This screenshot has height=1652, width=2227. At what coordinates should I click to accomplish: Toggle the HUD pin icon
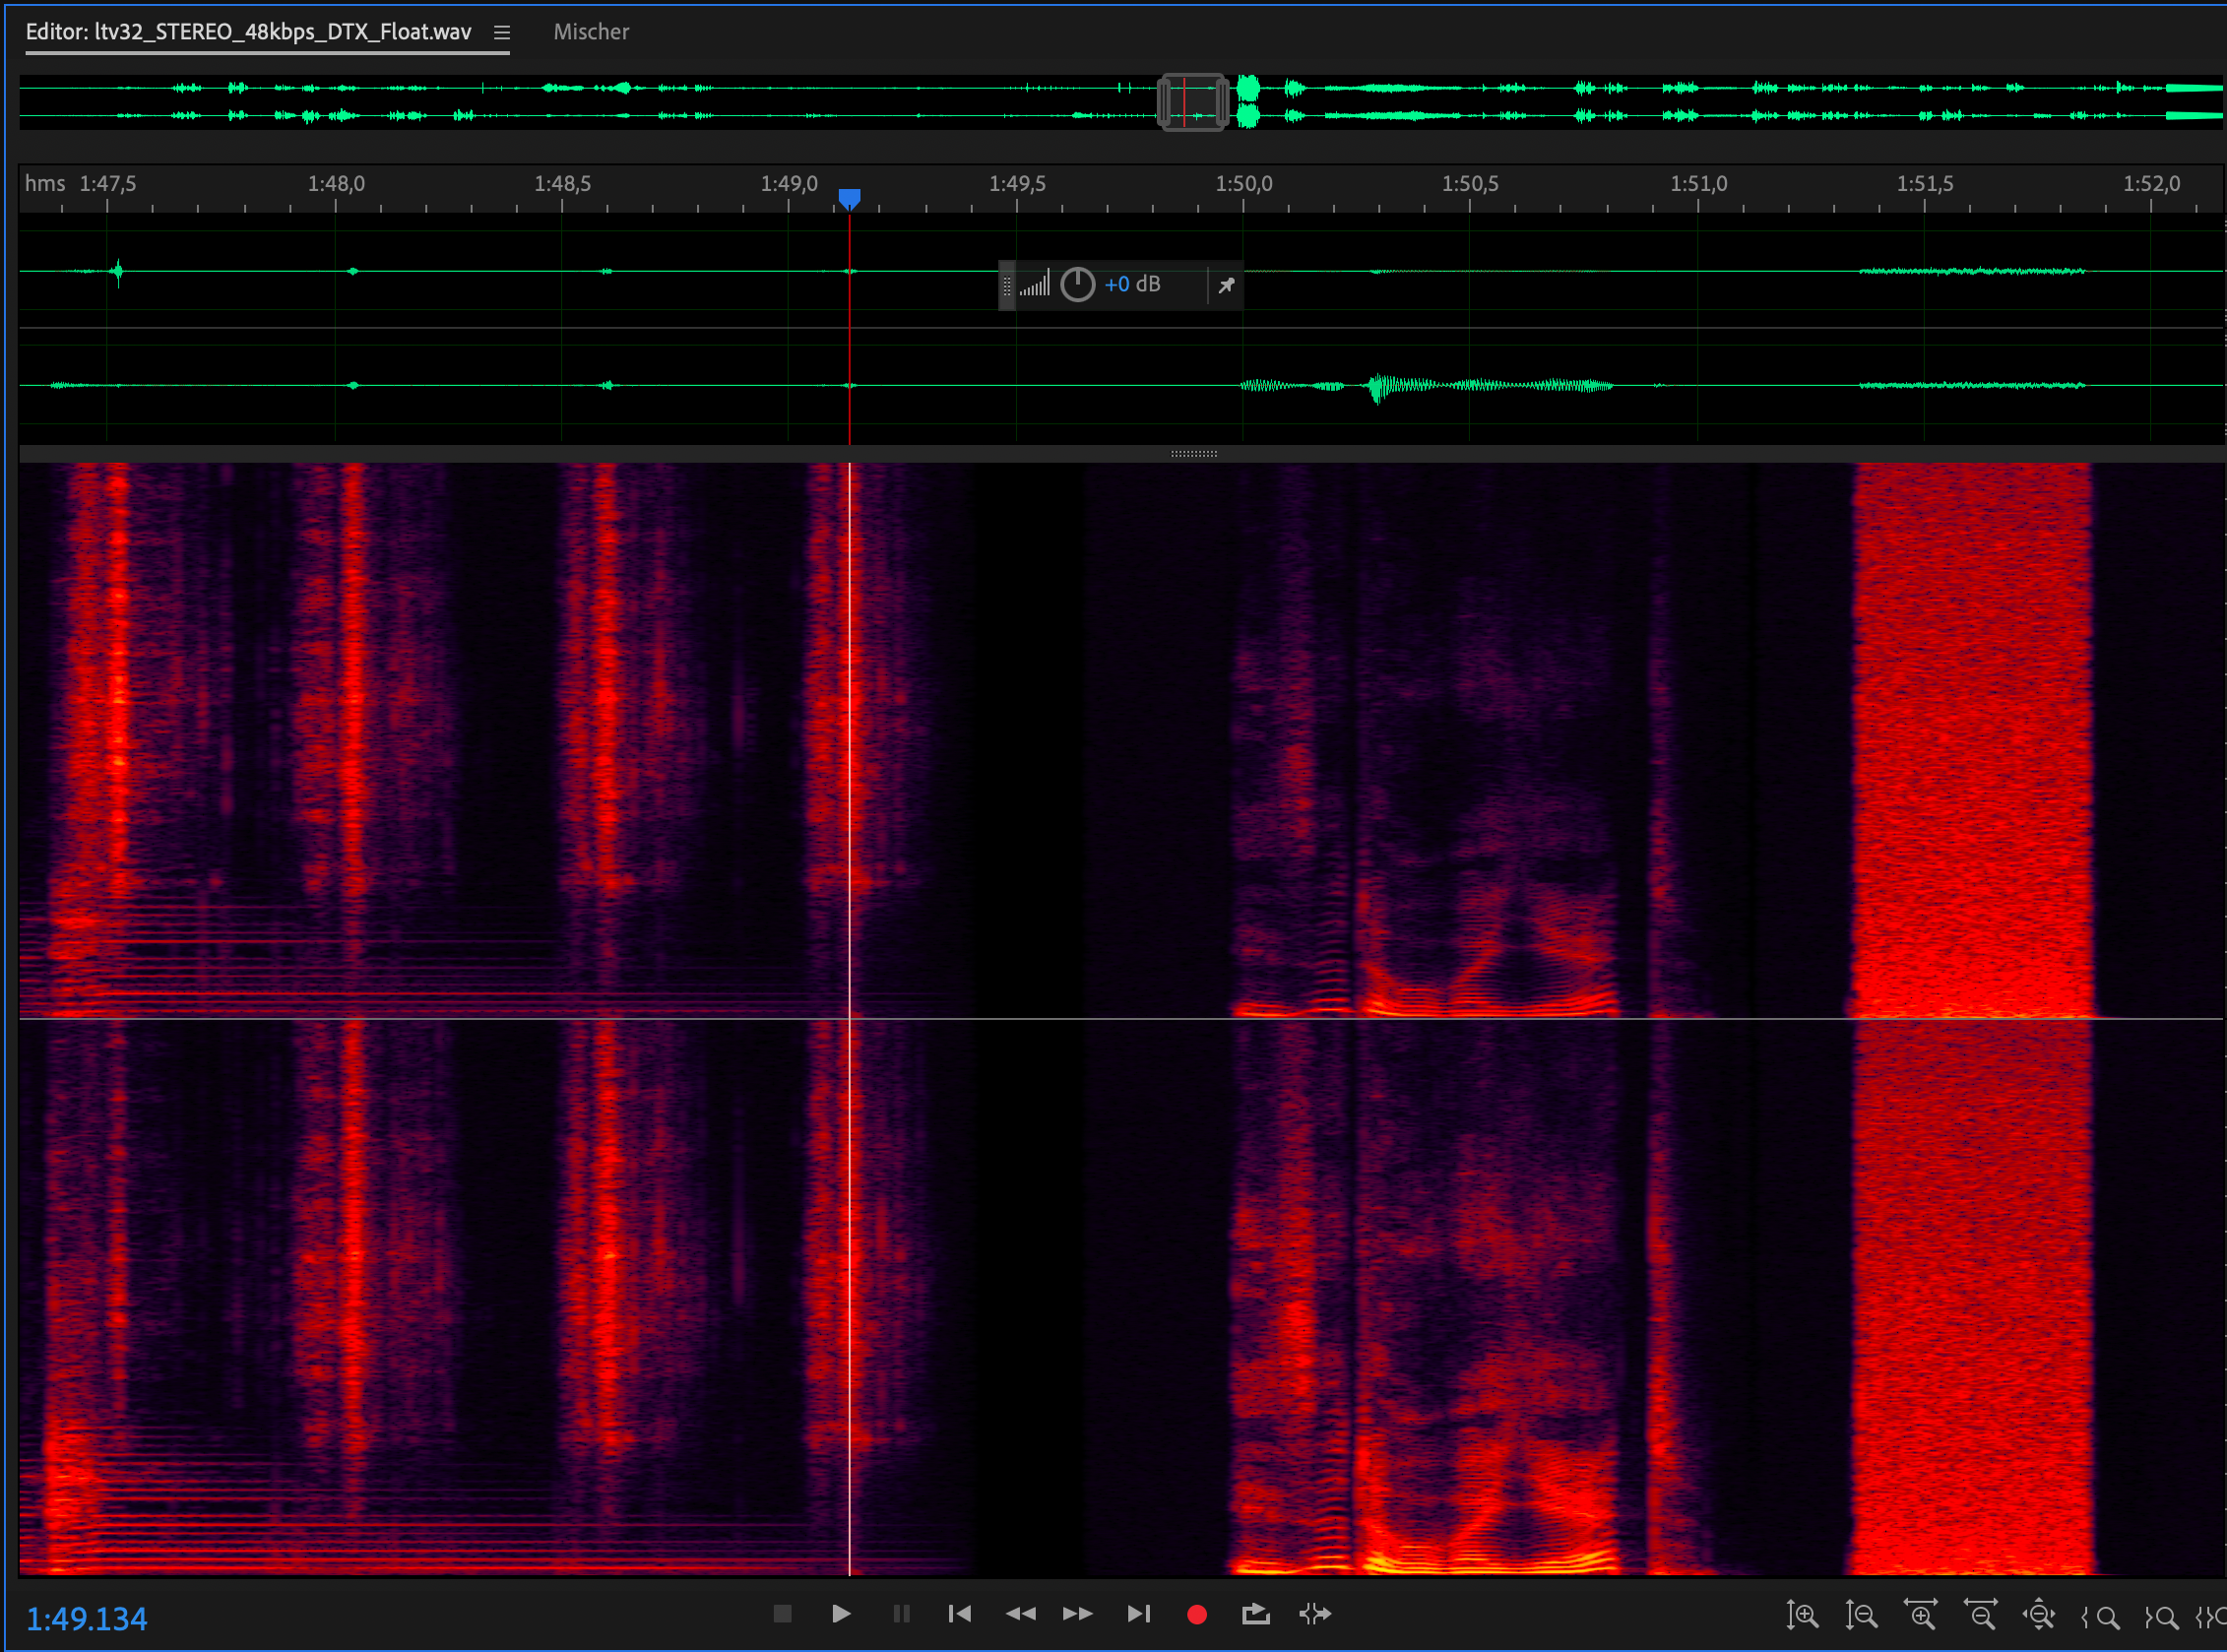click(1226, 286)
